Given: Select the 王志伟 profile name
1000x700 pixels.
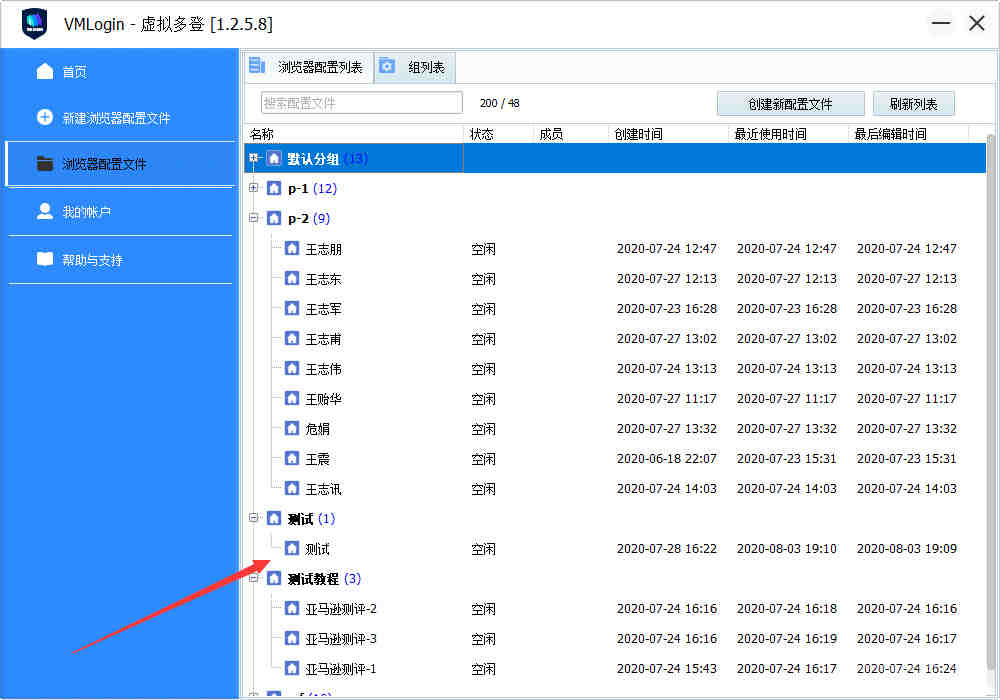Looking at the screenshot, I should (323, 369).
